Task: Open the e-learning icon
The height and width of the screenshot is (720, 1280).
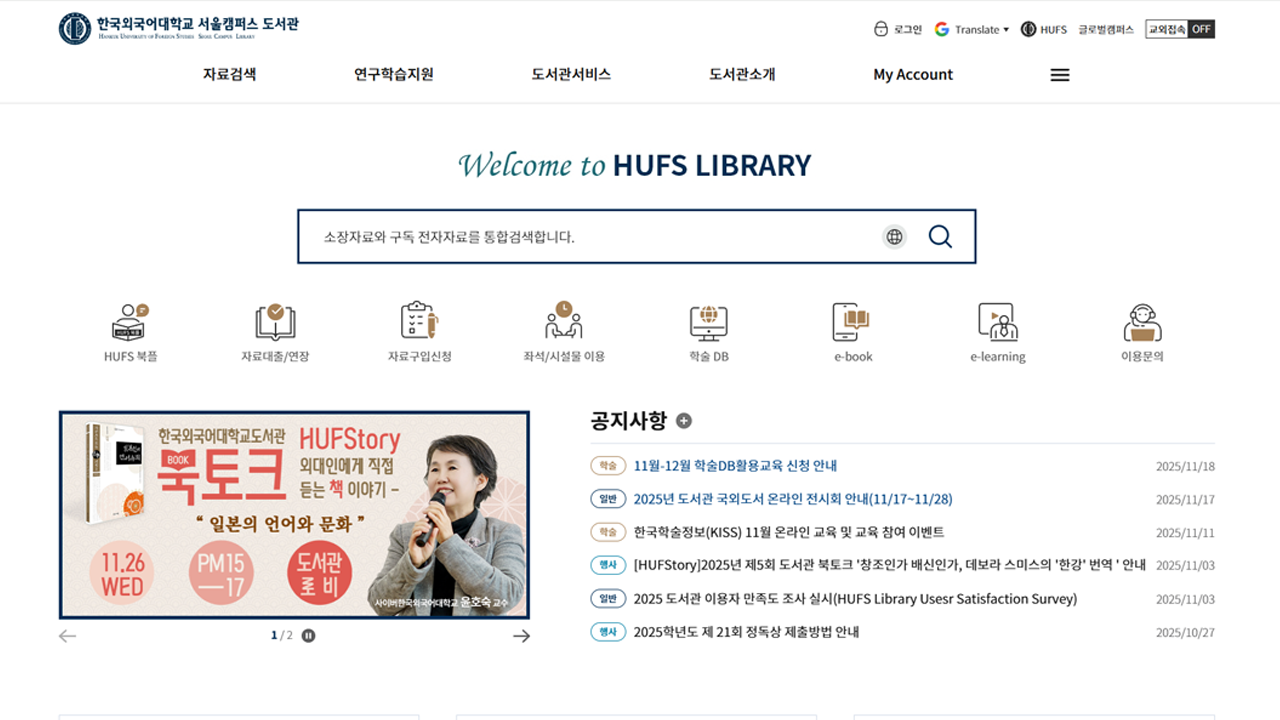Action: (x=998, y=322)
